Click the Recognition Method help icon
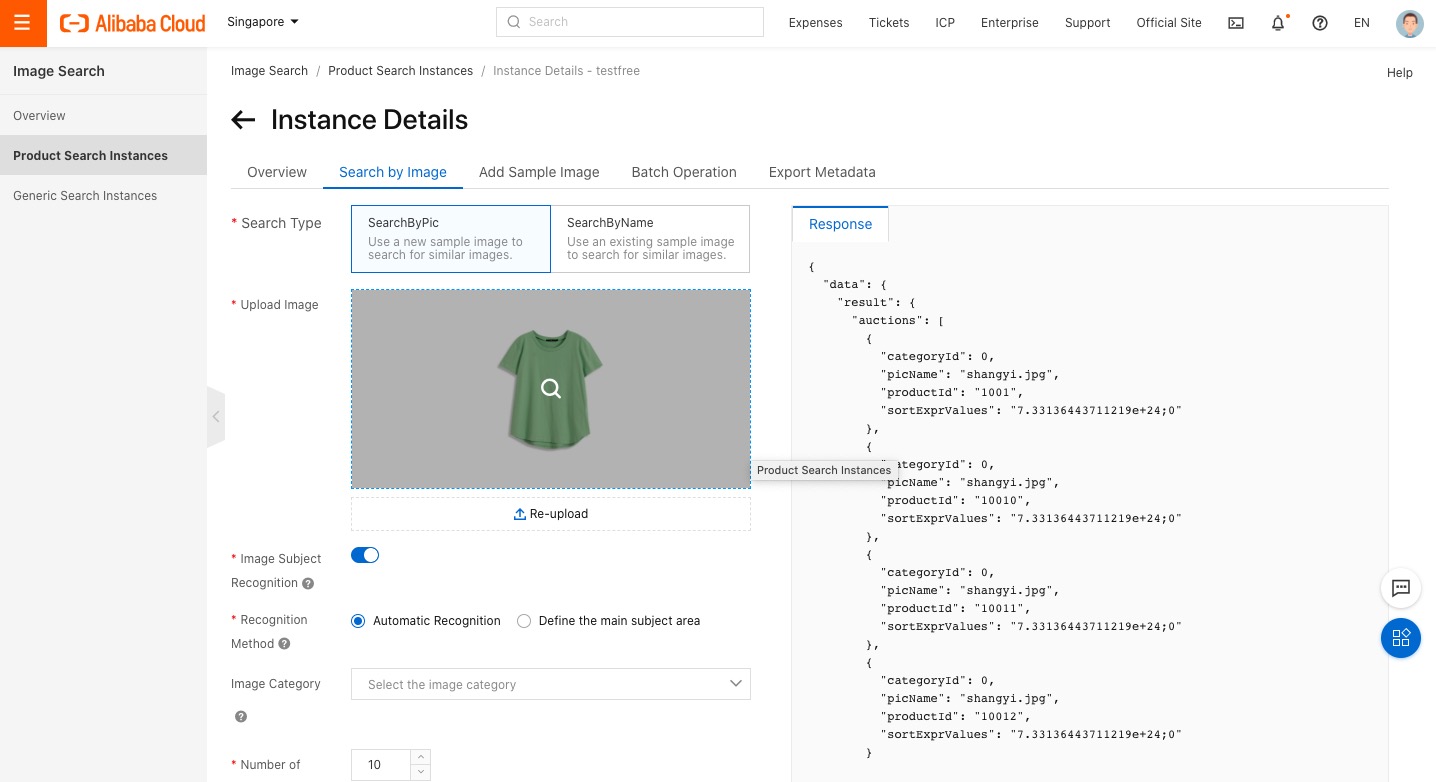Image resolution: width=1436 pixels, height=782 pixels. (284, 644)
